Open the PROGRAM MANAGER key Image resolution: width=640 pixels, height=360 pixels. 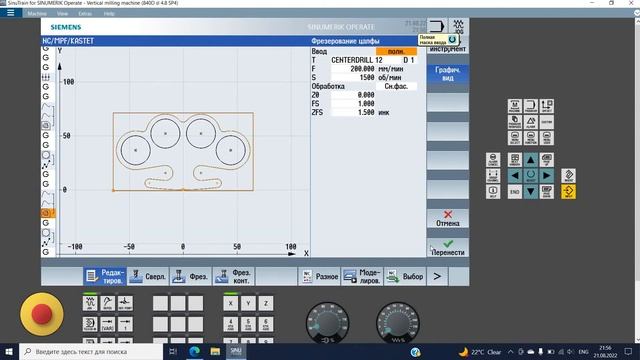[x=515, y=122]
